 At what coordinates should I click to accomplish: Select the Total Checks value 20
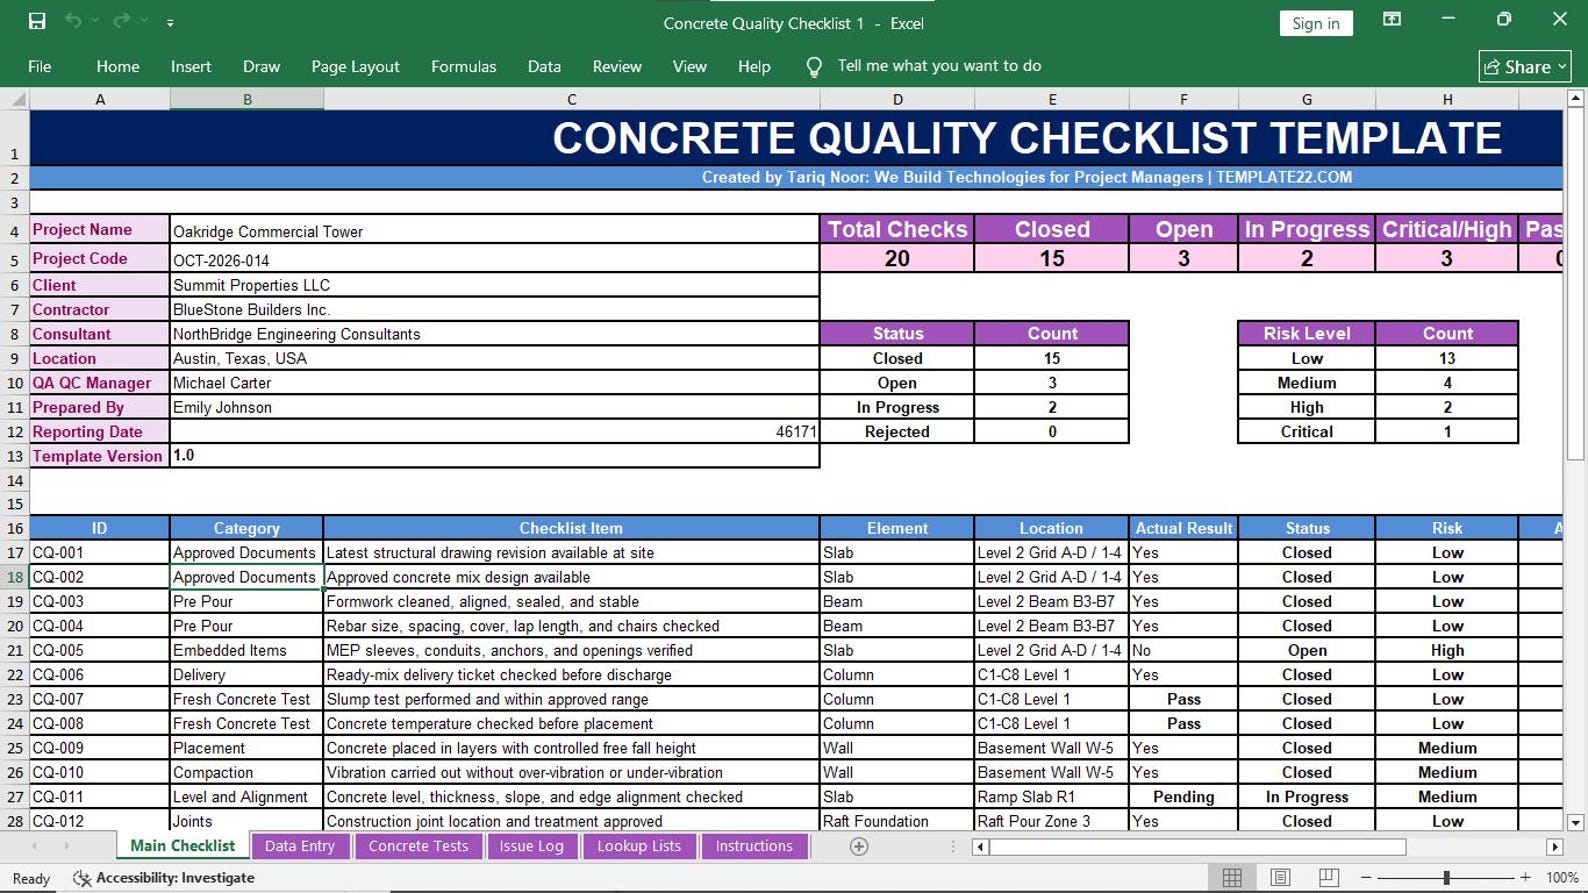pos(897,259)
